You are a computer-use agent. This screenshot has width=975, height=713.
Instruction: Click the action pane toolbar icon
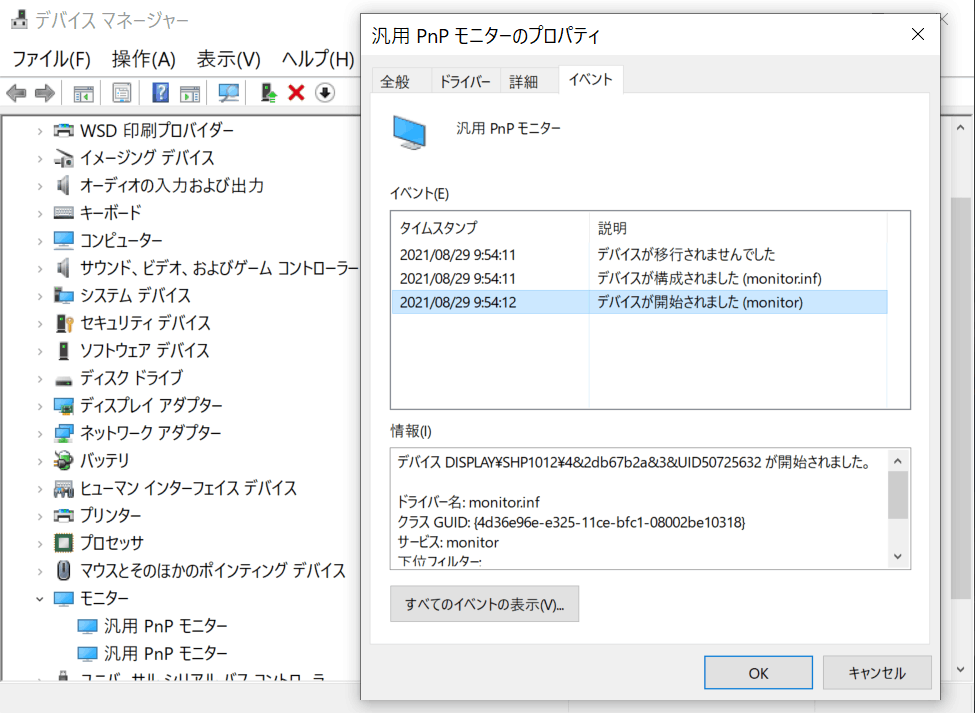[x=190, y=93]
